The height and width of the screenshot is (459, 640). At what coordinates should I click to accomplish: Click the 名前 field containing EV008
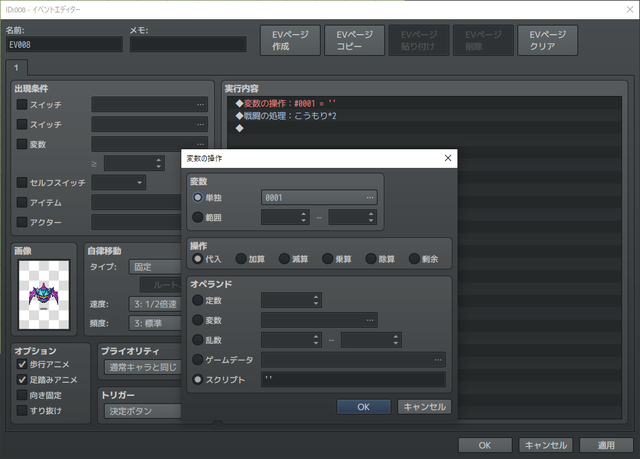[x=64, y=44]
